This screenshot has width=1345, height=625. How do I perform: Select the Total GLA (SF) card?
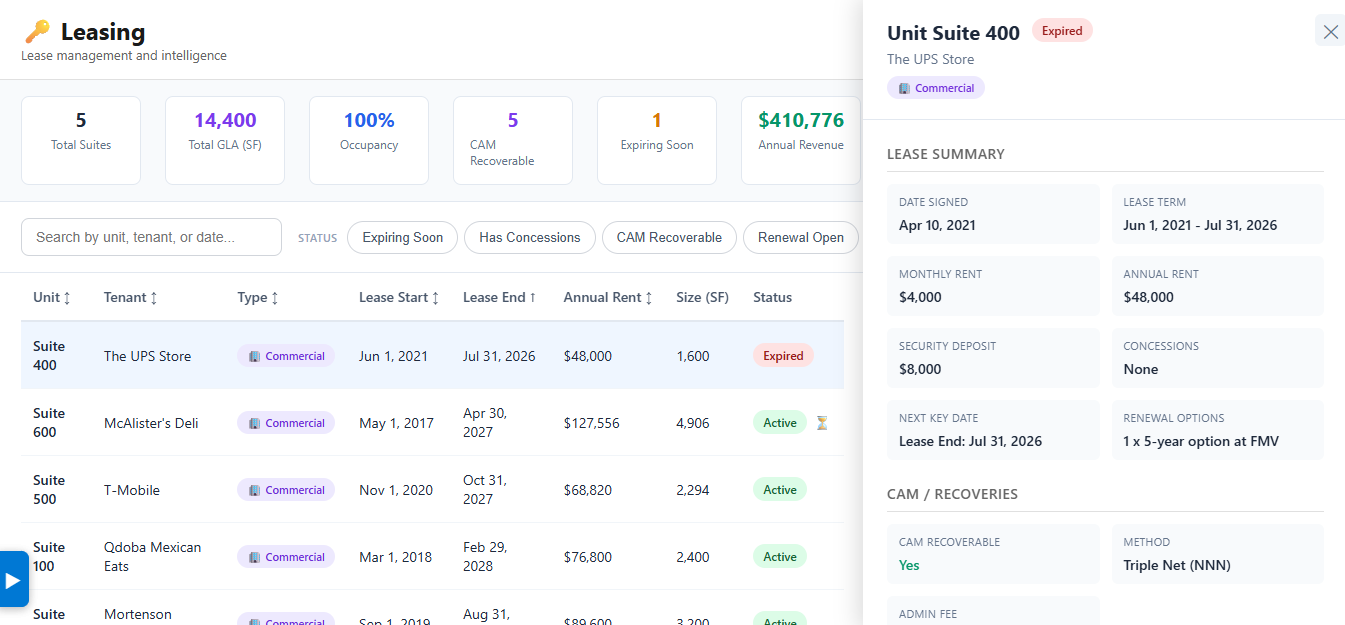[225, 140]
